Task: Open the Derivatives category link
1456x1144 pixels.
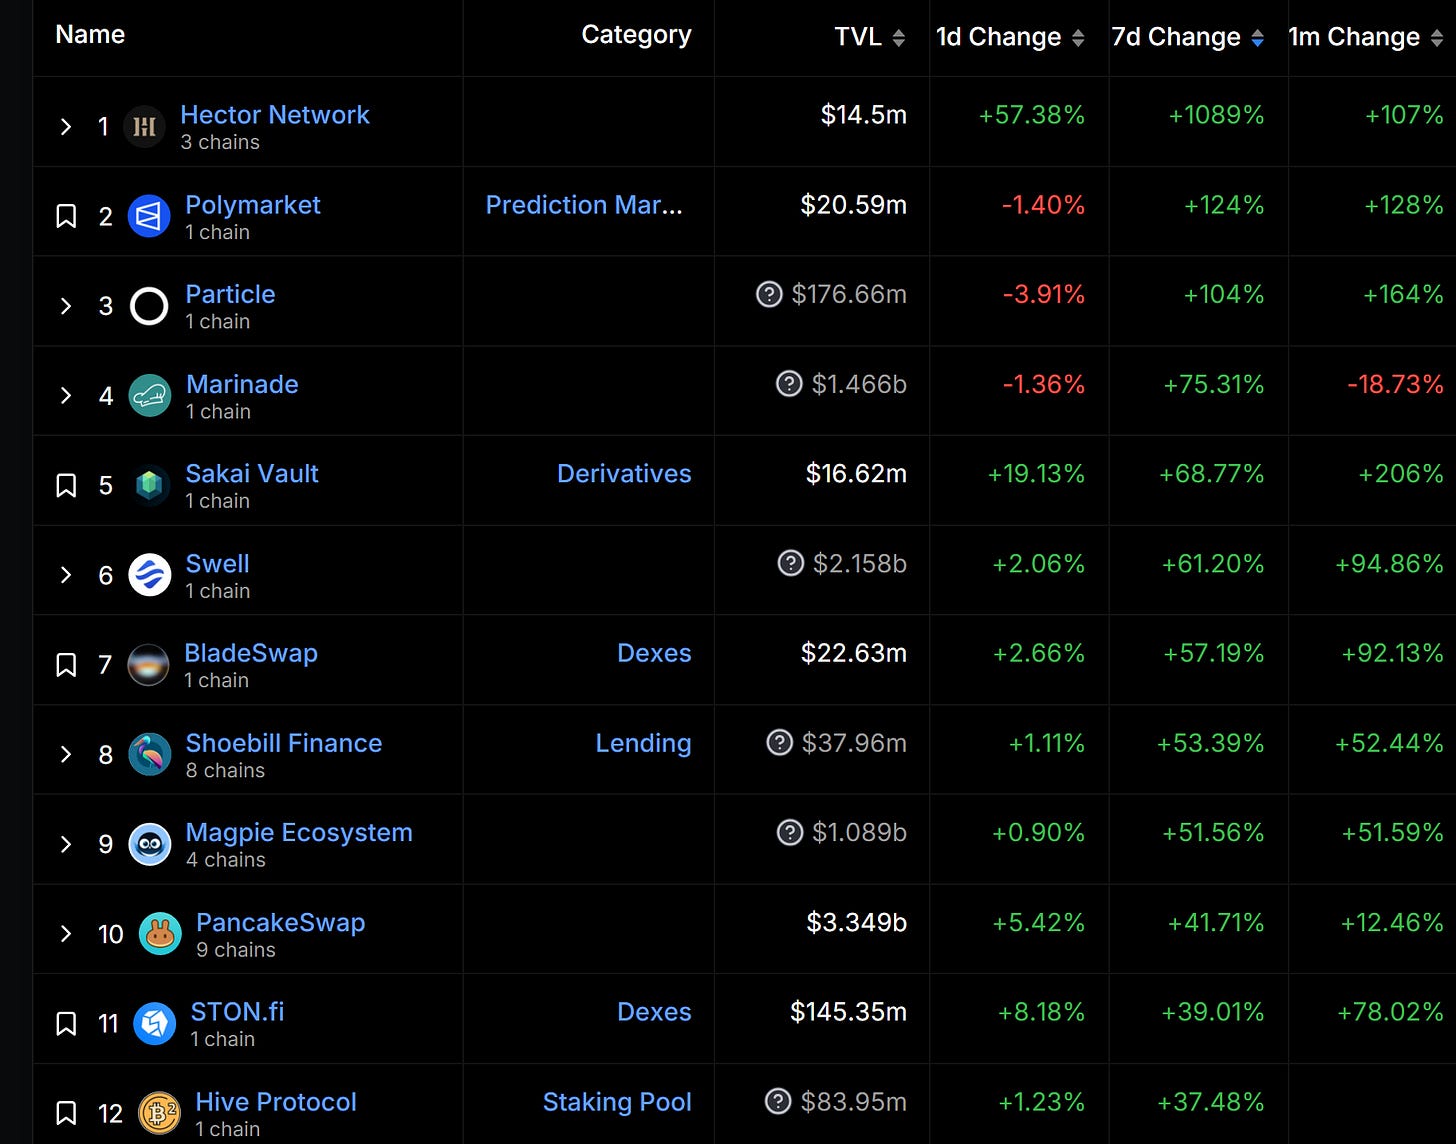Action: (624, 473)
